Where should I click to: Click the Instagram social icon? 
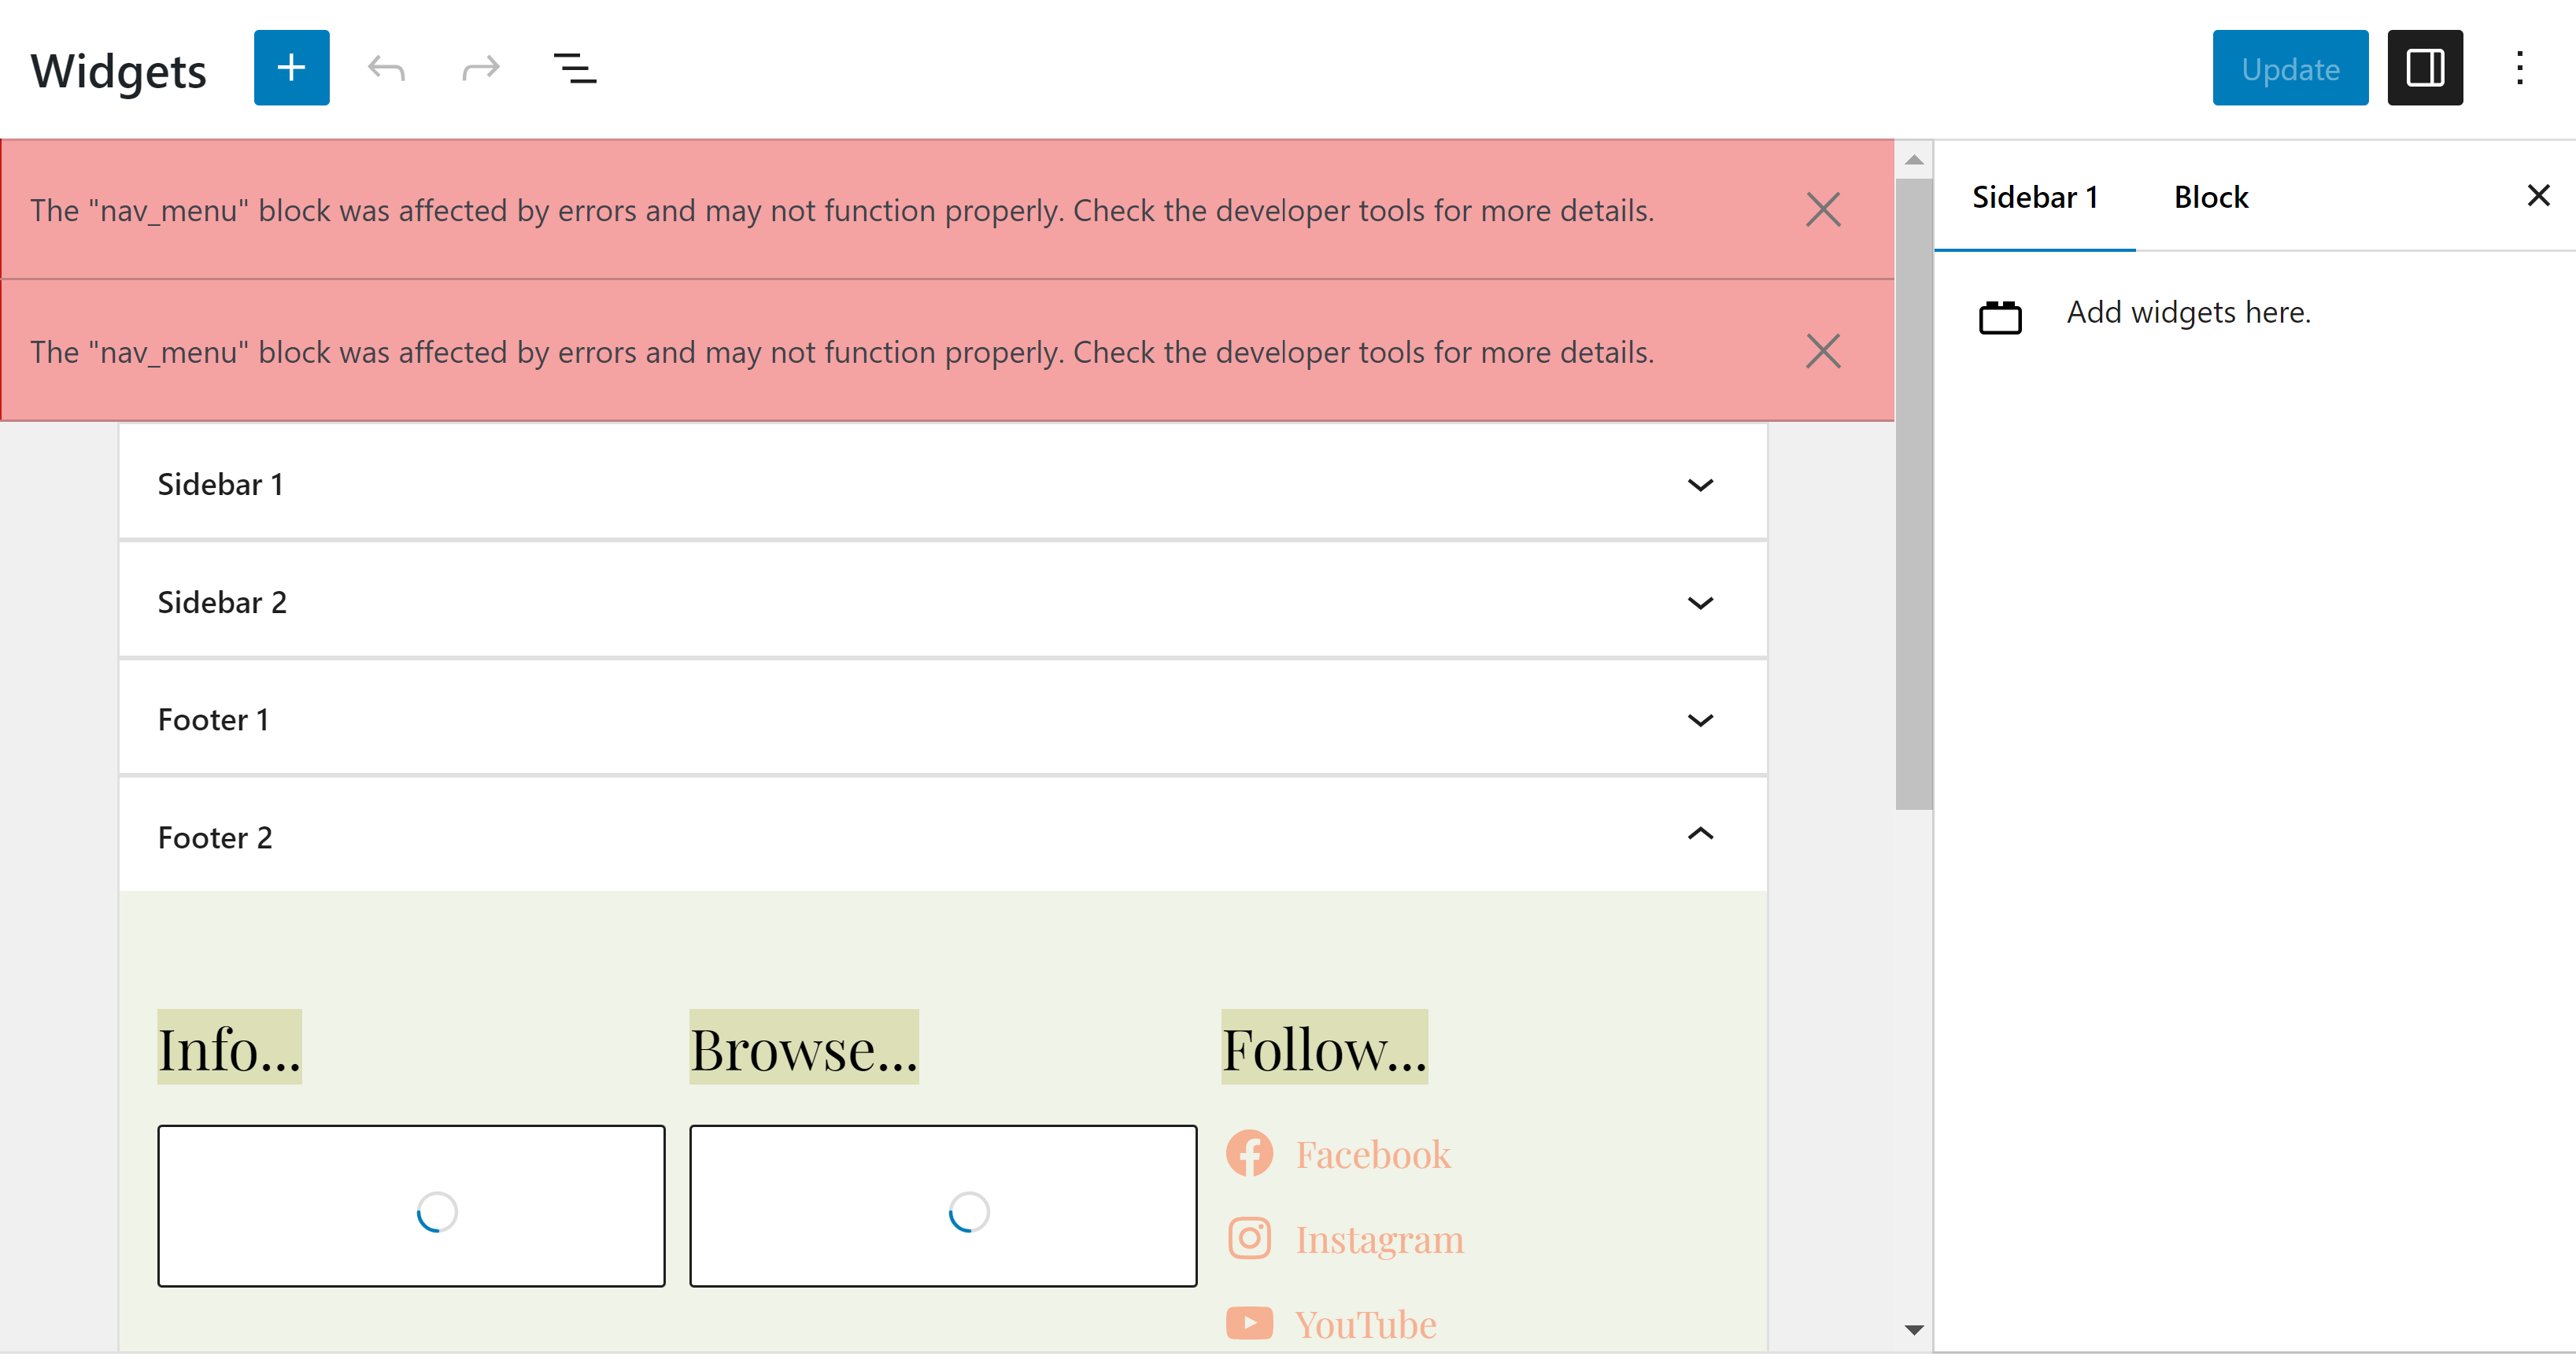[x=1249, y=1238]
